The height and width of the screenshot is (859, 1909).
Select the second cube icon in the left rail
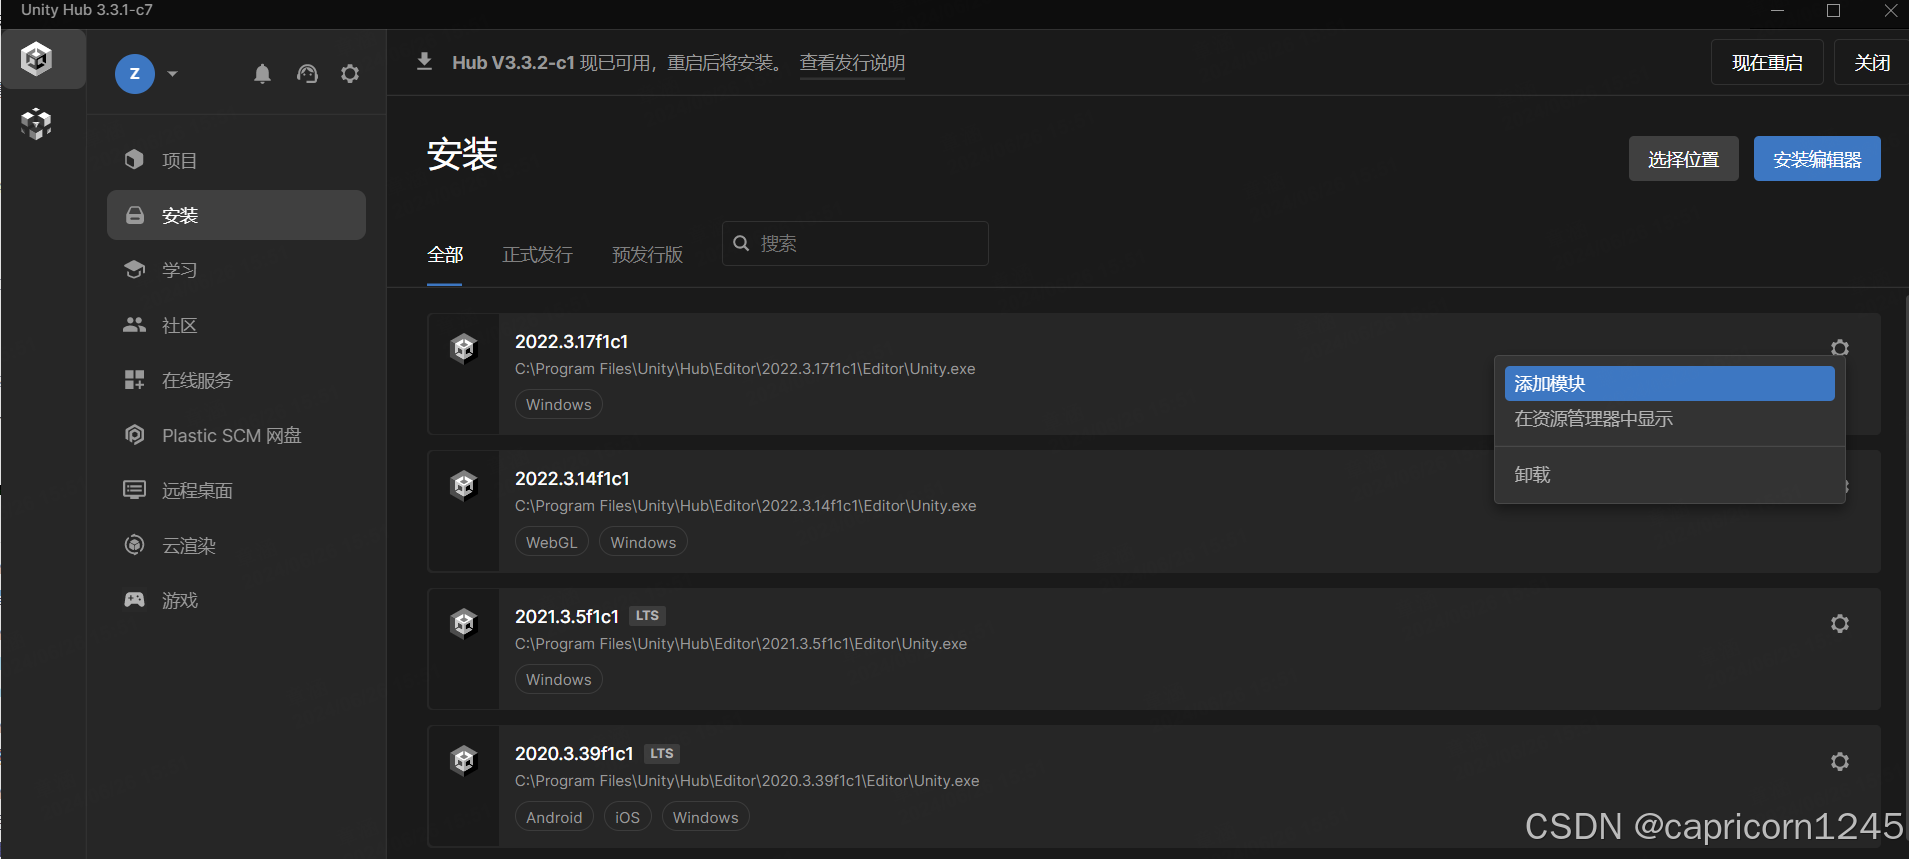[x=37, y=124]
